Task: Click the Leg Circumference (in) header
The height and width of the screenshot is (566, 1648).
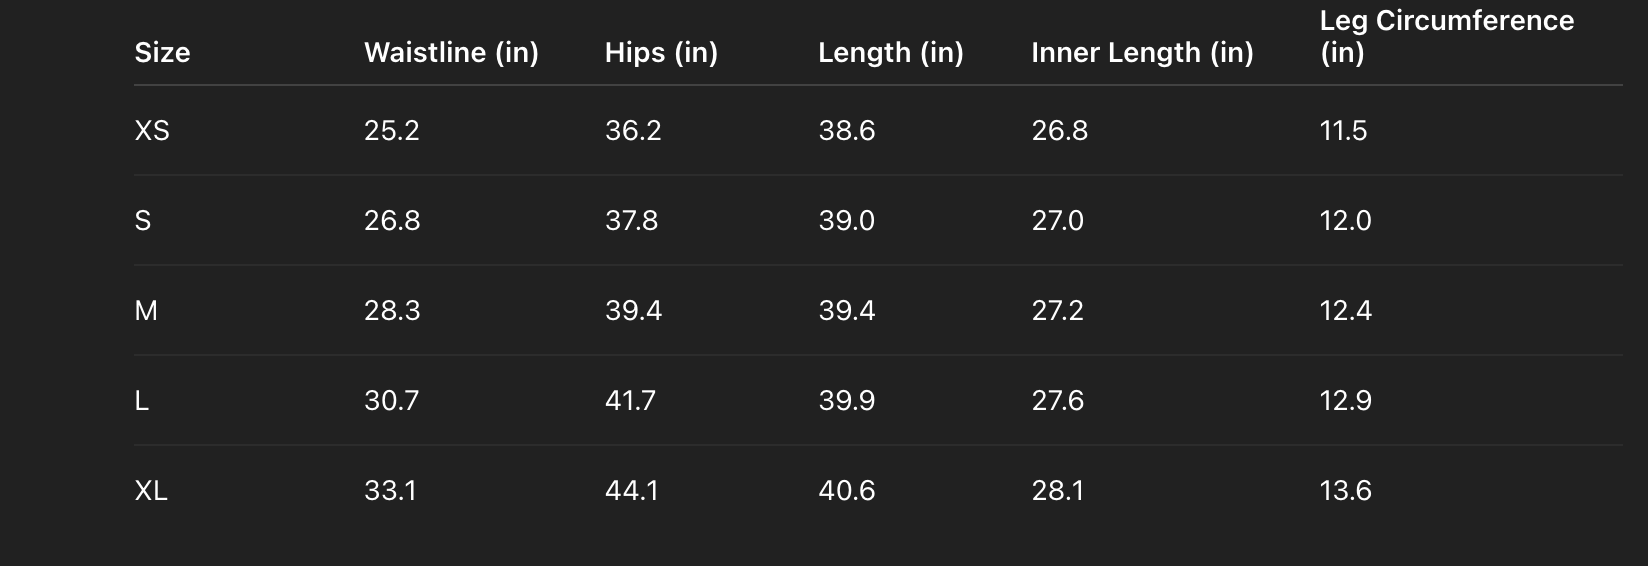Action: (x=1446, y=36)
